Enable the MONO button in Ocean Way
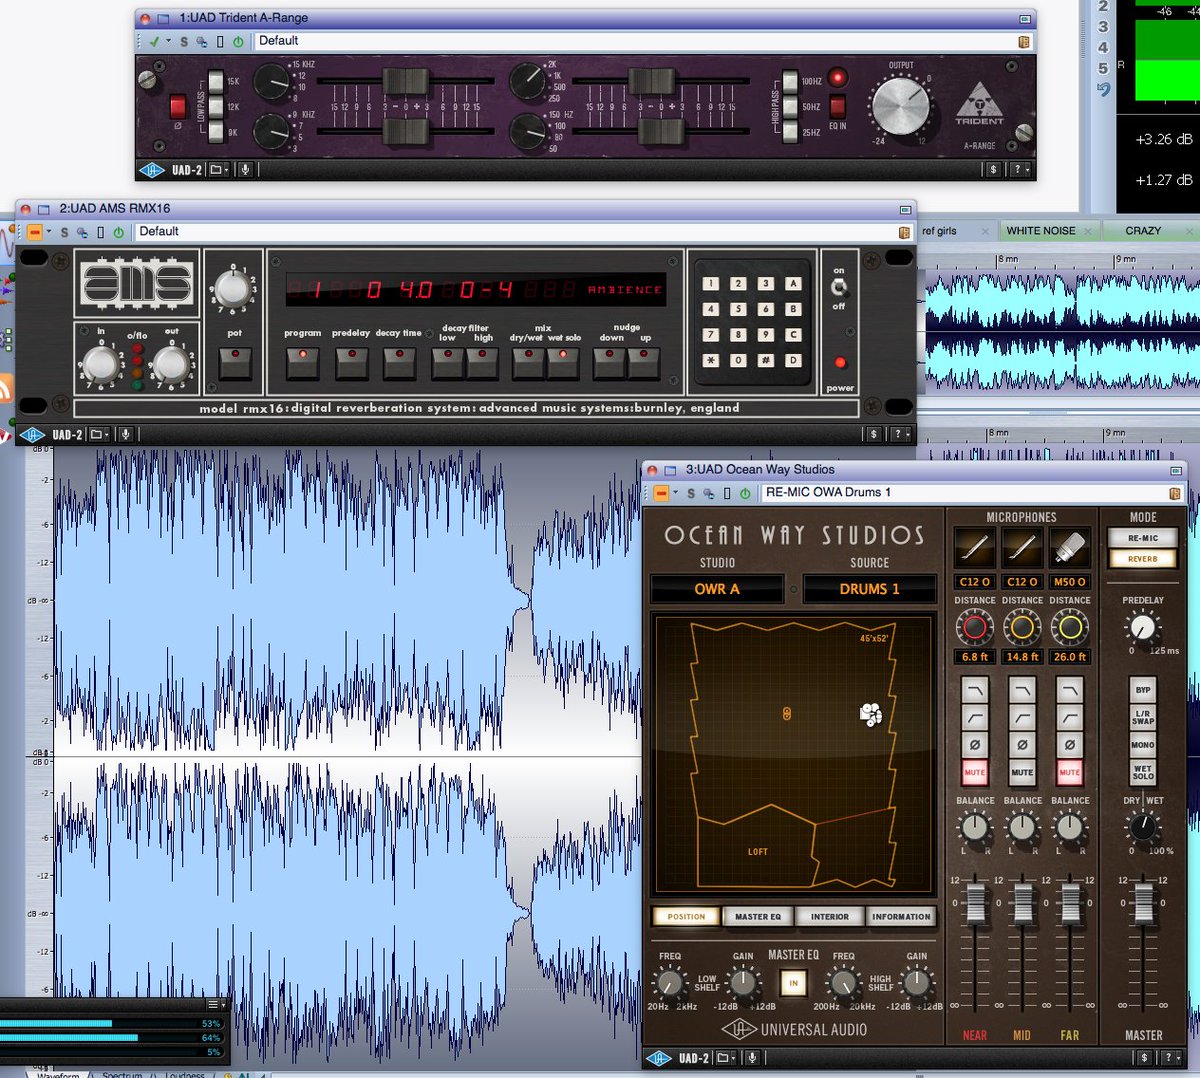1200x1078 pixels. pyautogui.click(x=1143, y=745)
